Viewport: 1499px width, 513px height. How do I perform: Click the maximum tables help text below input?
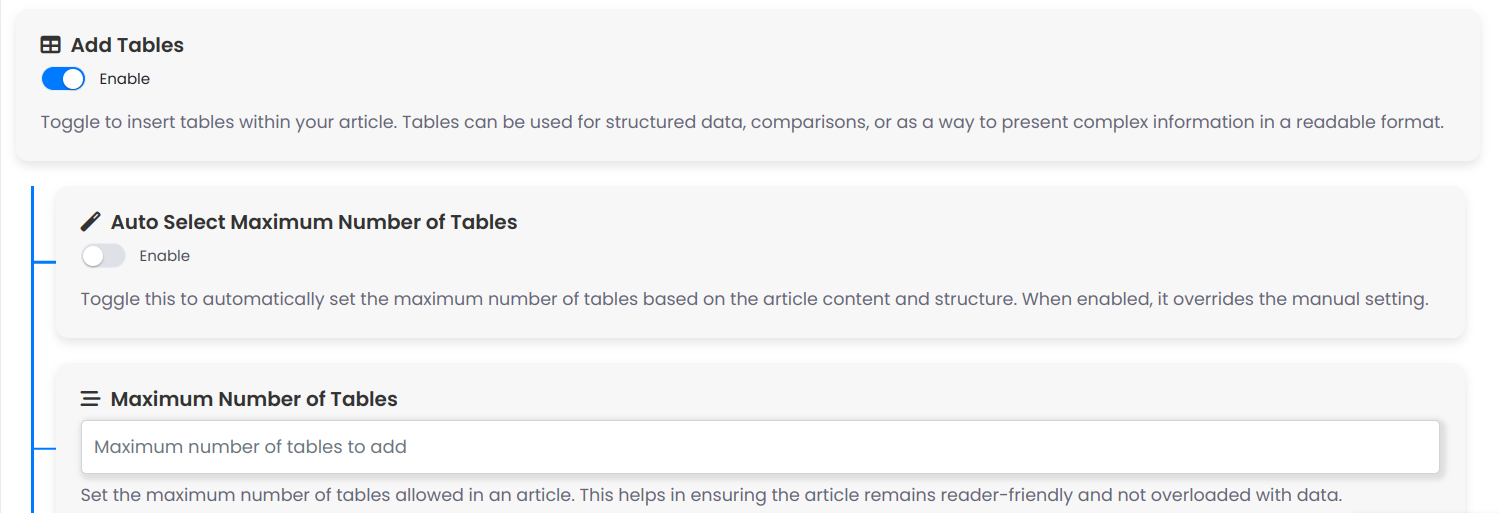[x=711, y=495]
